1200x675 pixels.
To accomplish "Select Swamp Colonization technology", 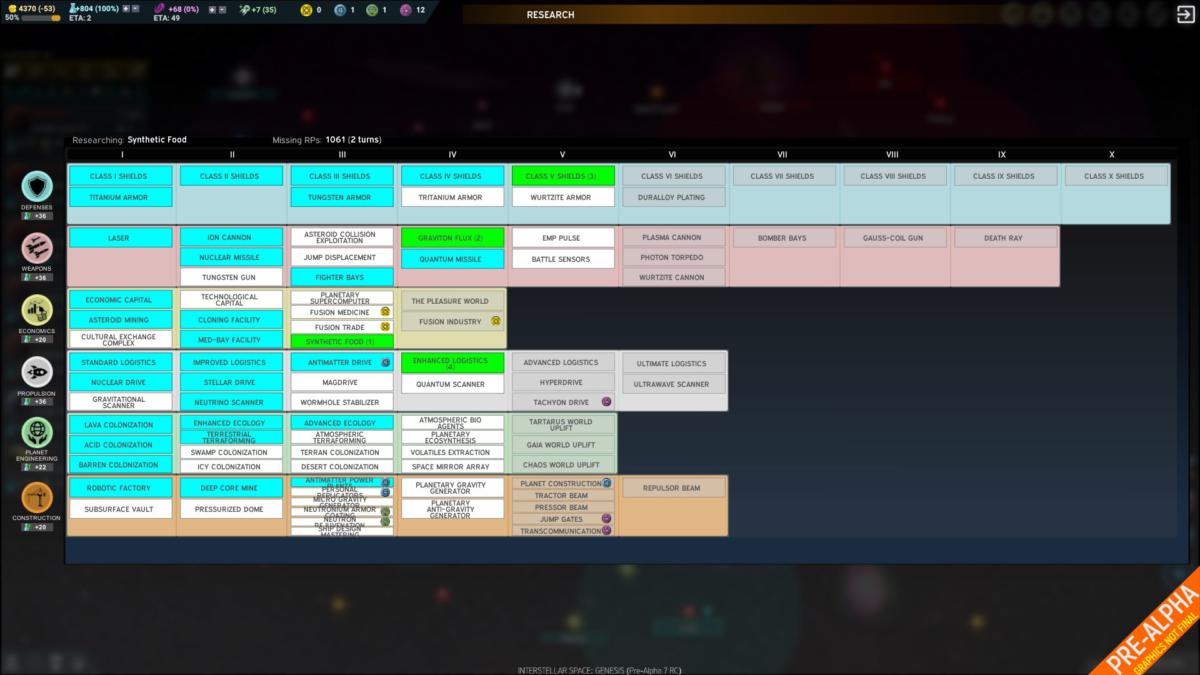I will (x=232, y=452).
